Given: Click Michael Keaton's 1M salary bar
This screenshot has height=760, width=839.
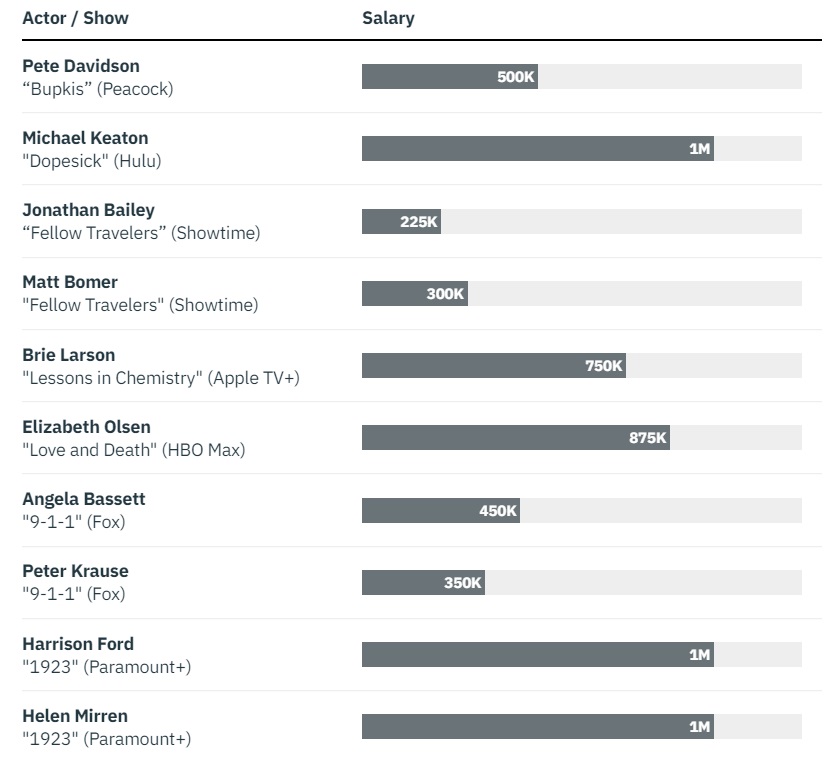Looking at the screenshot, I should pos(538,148).
